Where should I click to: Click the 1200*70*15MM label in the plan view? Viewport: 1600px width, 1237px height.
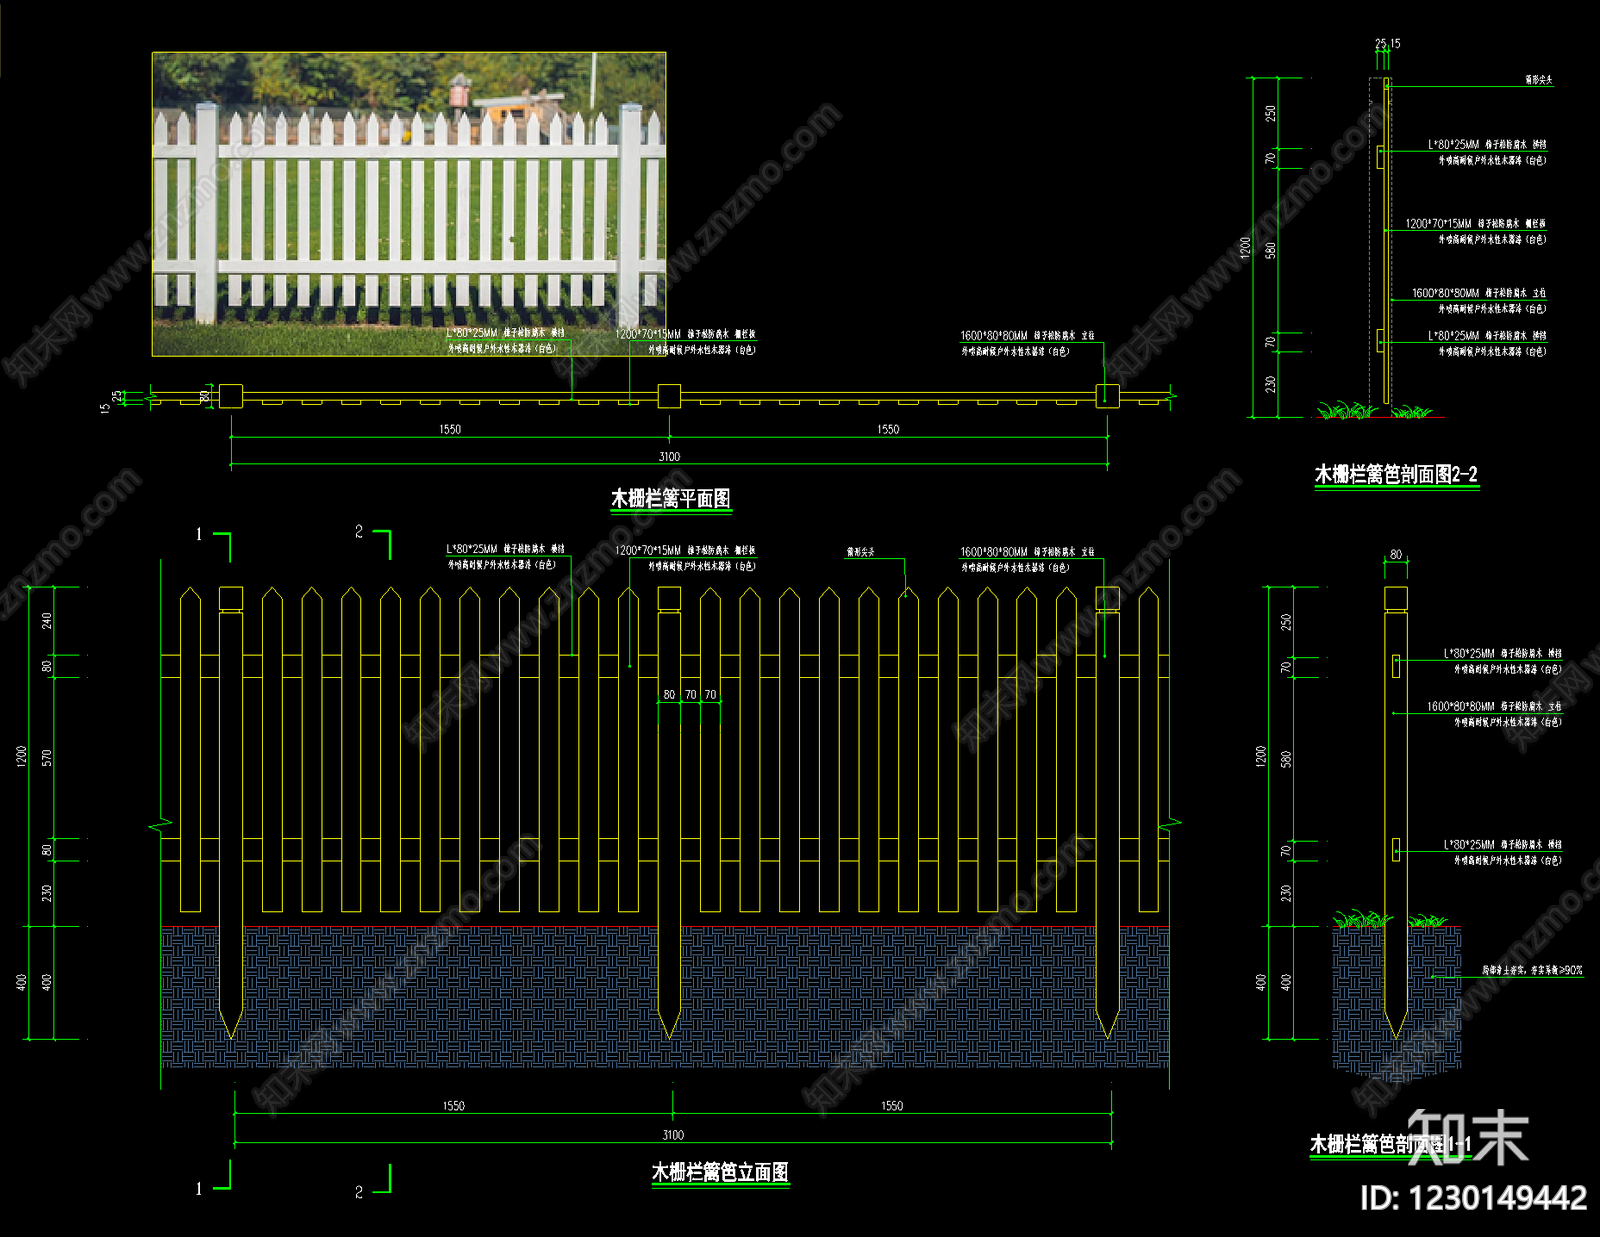coord(685,334)
